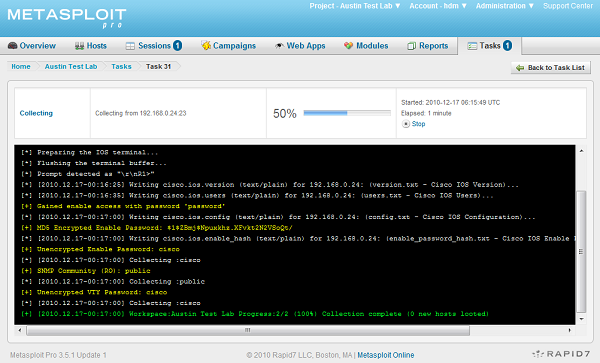Click 'Metasploit Pro 3.5.1 Update 1' footer text
This screenshot has width=600, height=363.
(x=58, y=355)
